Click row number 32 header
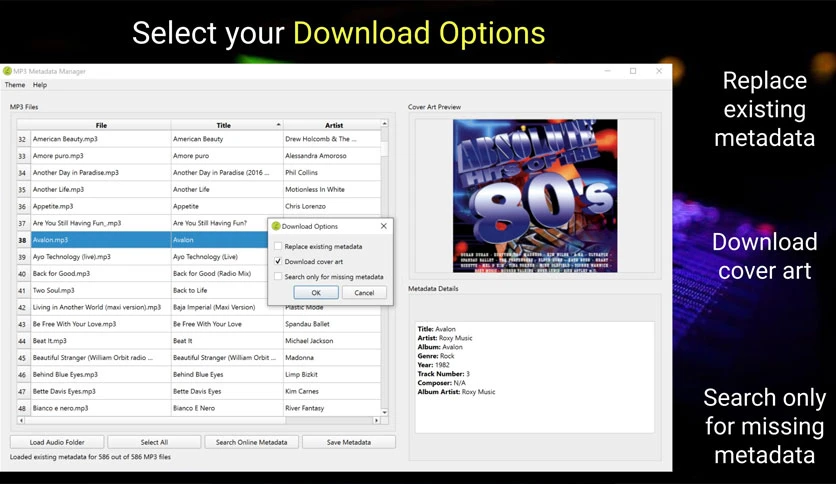 [x=22, y=139]
